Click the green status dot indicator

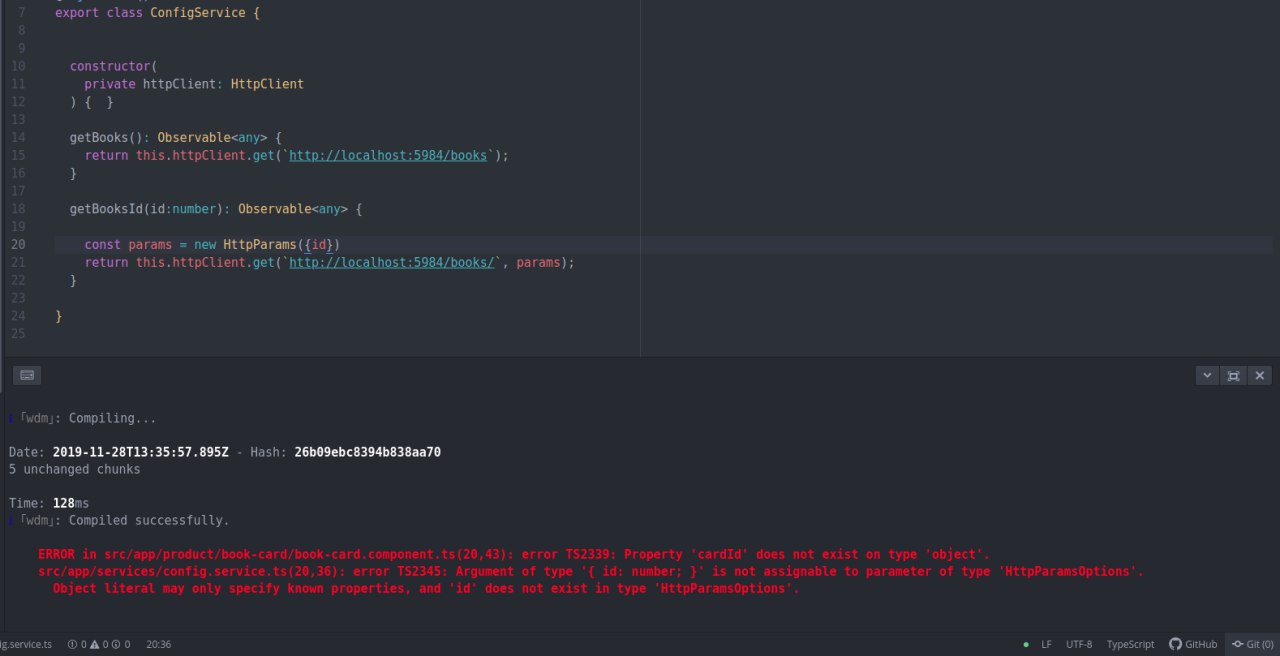[1026, 644]
